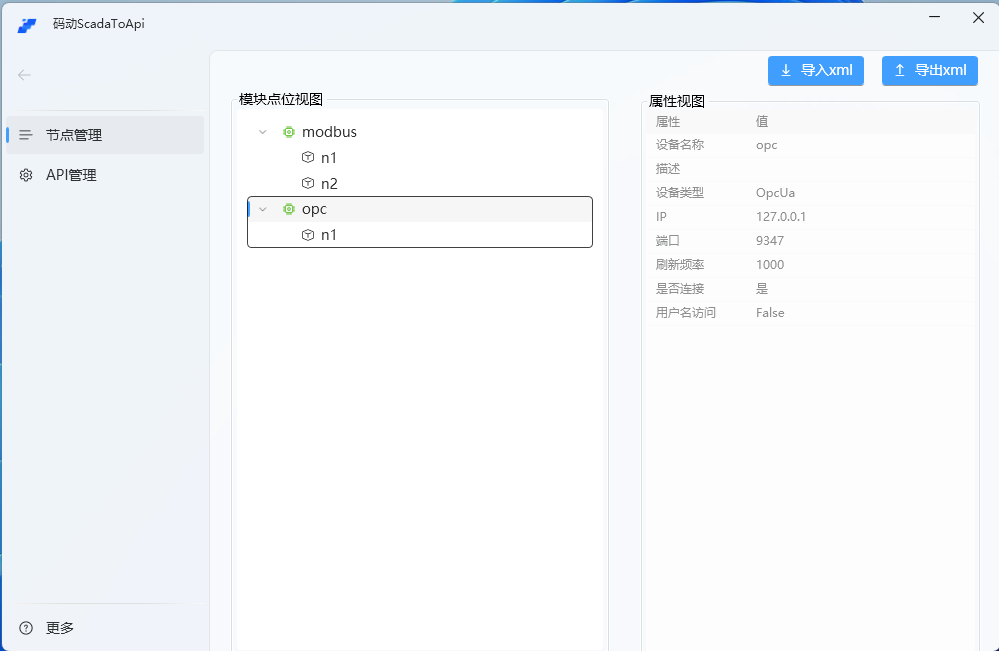Click the hexagon icon beside node n2
The height and width of the screenshot is (651, 999).
[x=307, y=183]
